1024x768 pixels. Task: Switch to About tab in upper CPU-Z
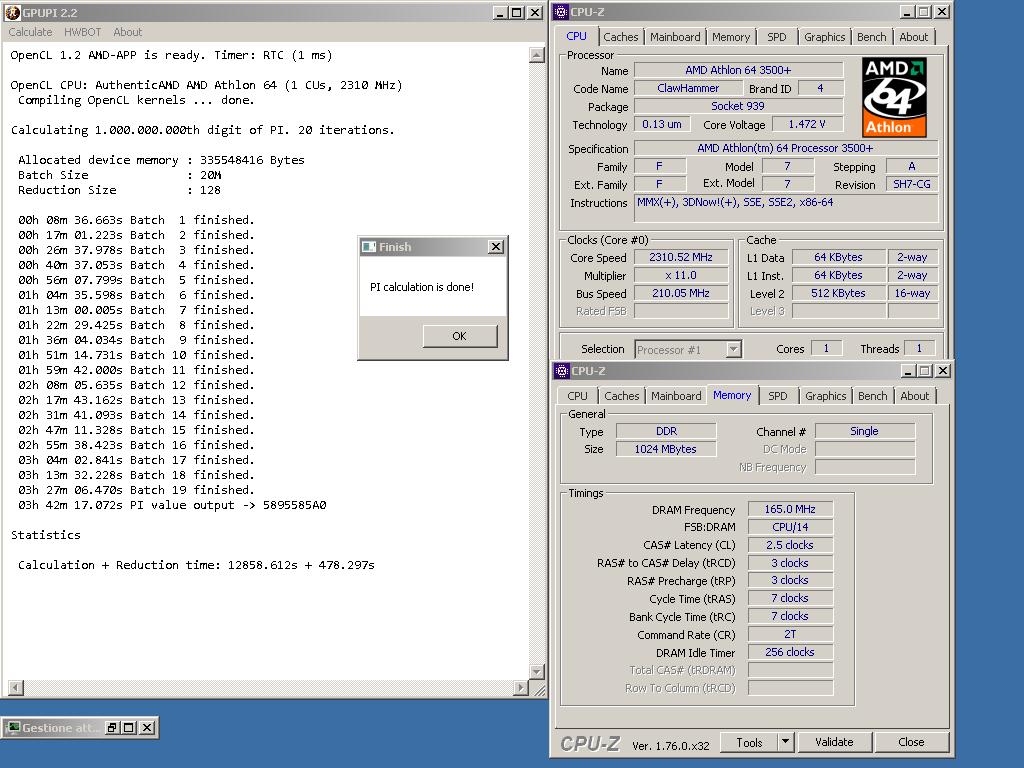[914, 37]
